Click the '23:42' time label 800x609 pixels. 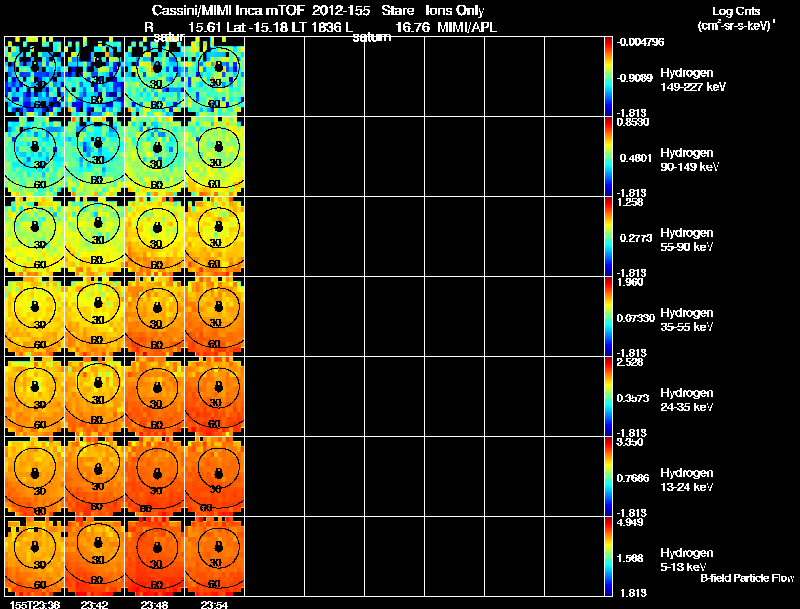point(94,604)
